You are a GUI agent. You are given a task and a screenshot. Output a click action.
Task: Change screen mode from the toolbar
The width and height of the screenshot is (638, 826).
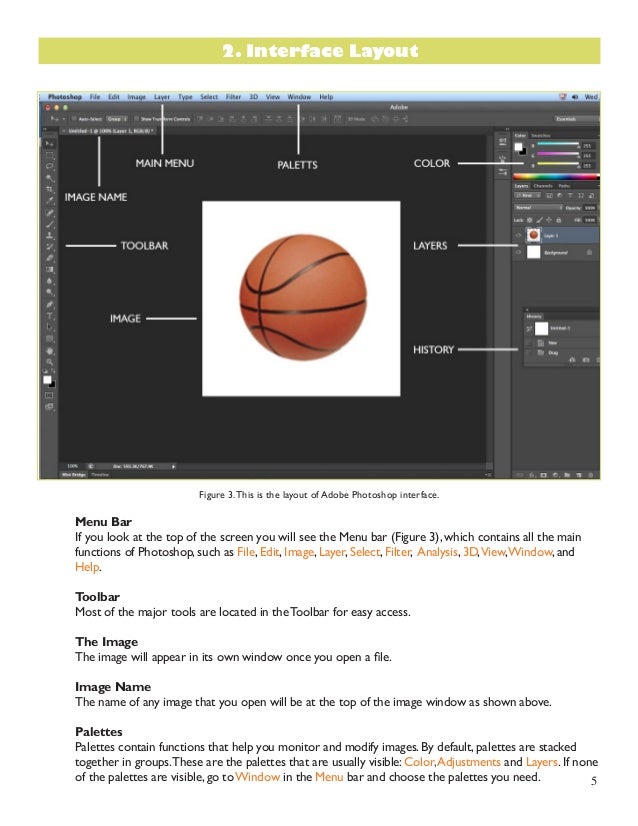pos(49,407)
